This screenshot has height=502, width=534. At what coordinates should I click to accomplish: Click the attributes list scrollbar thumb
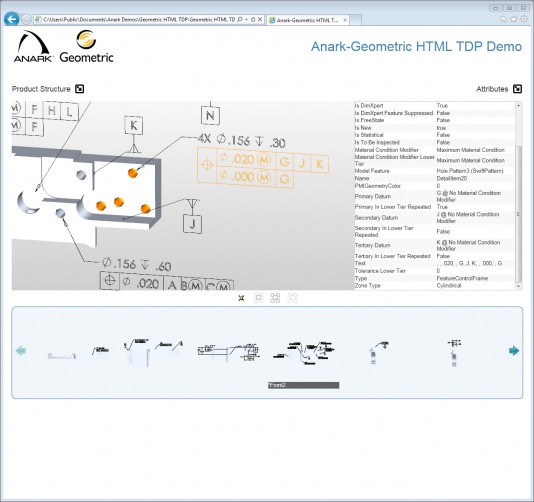[518, 214]
